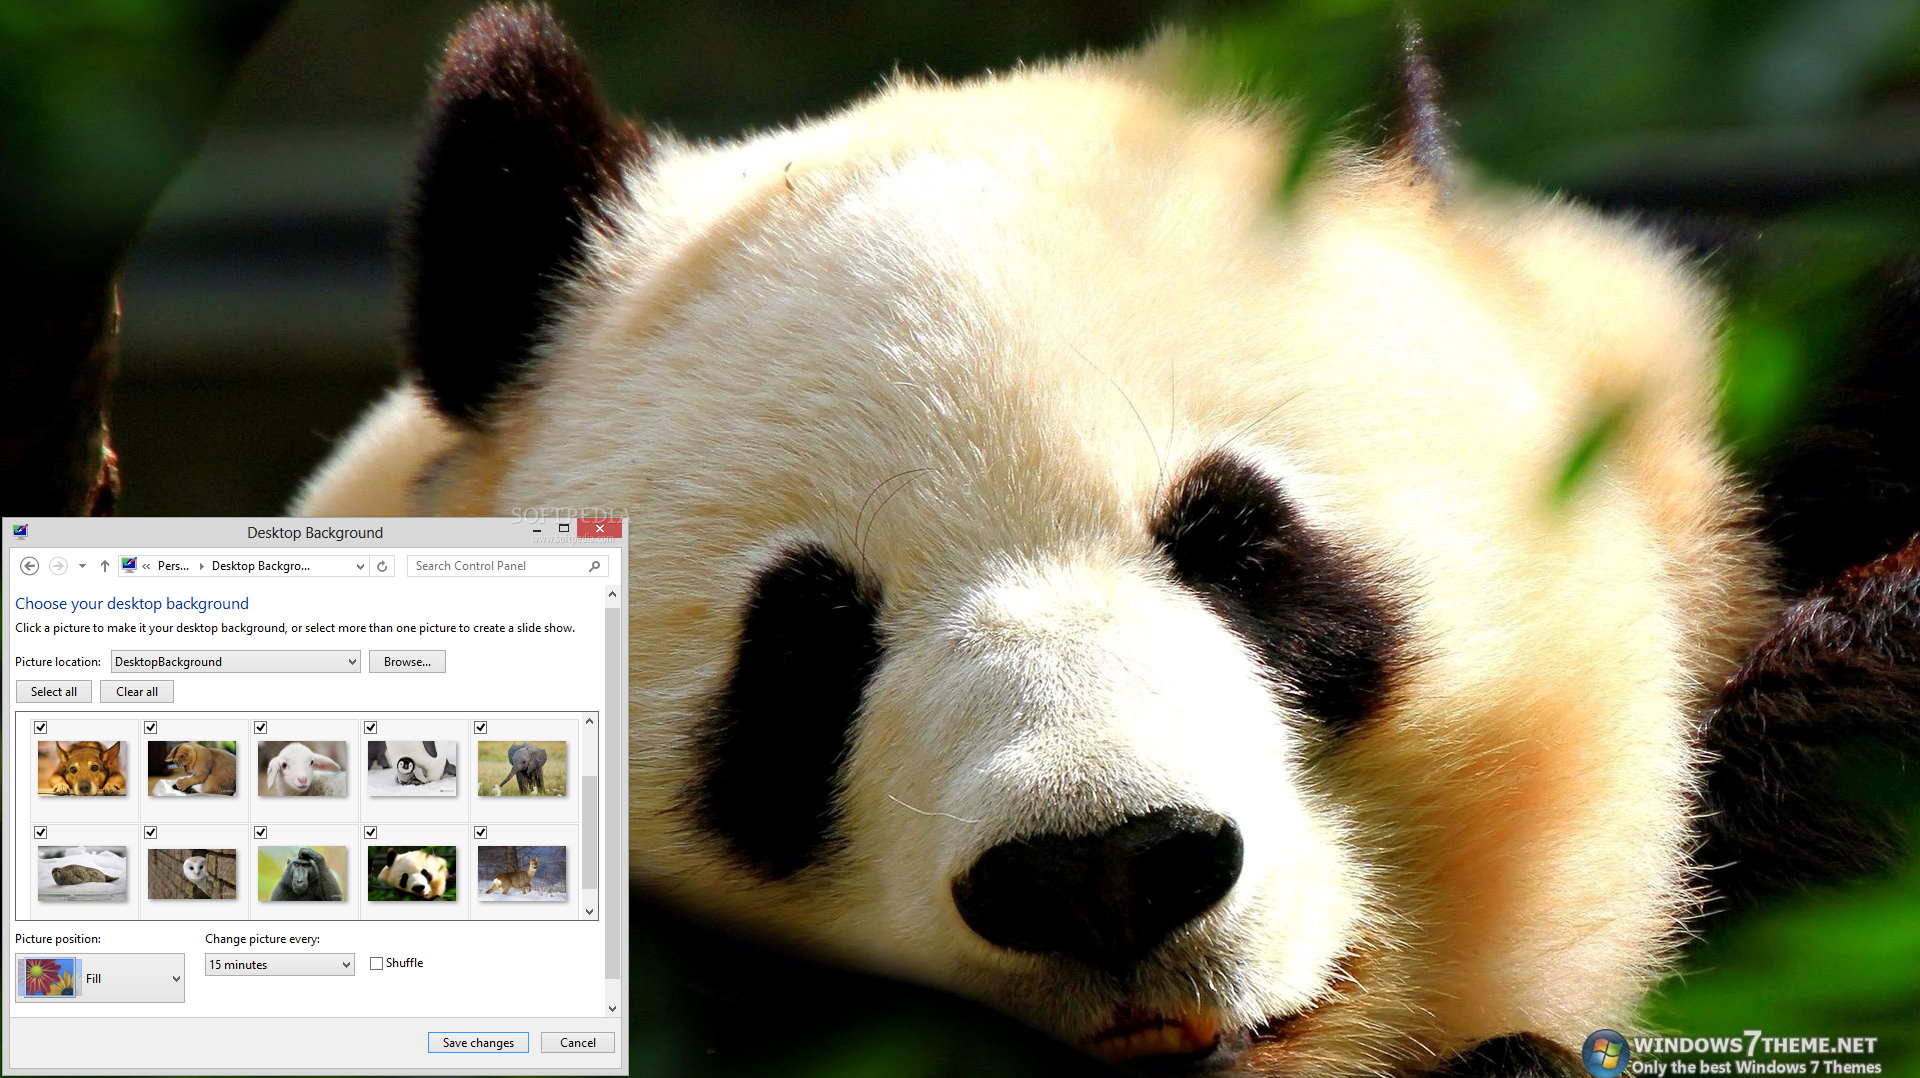The height and width of the screenshot is (1078, 1920).
Task: Uncheck the dog wallpaper checkbox
Action: coord(41,728)
